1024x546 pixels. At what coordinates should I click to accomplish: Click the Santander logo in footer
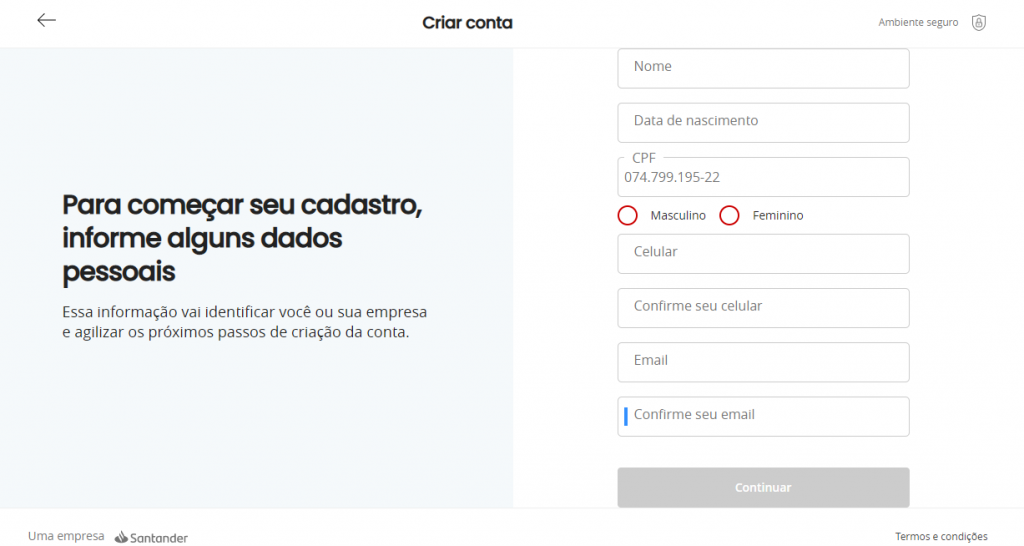click(x=151, y=537)
